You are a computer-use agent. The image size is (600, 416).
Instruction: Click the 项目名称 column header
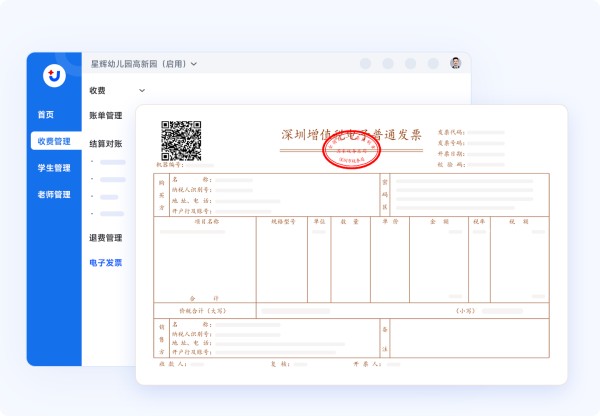coord(207,222)
